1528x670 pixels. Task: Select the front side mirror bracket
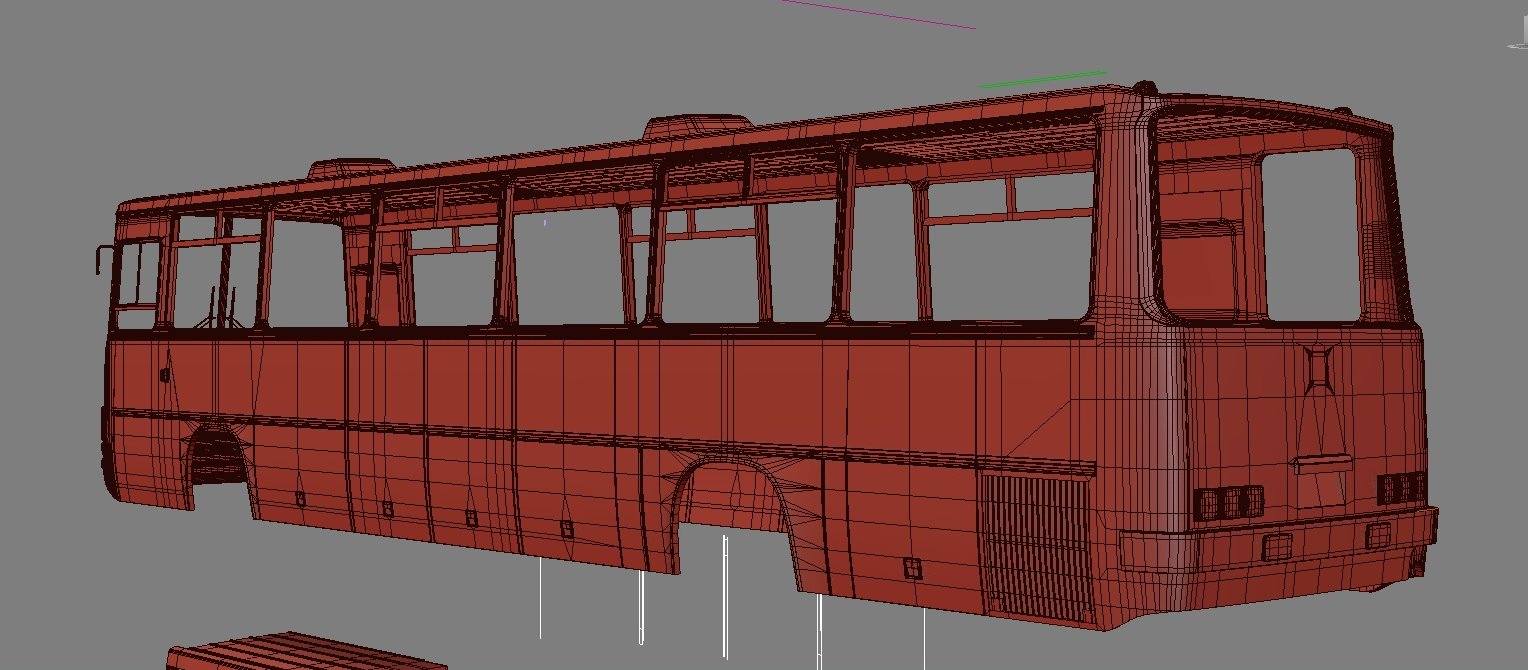(100, 258)
